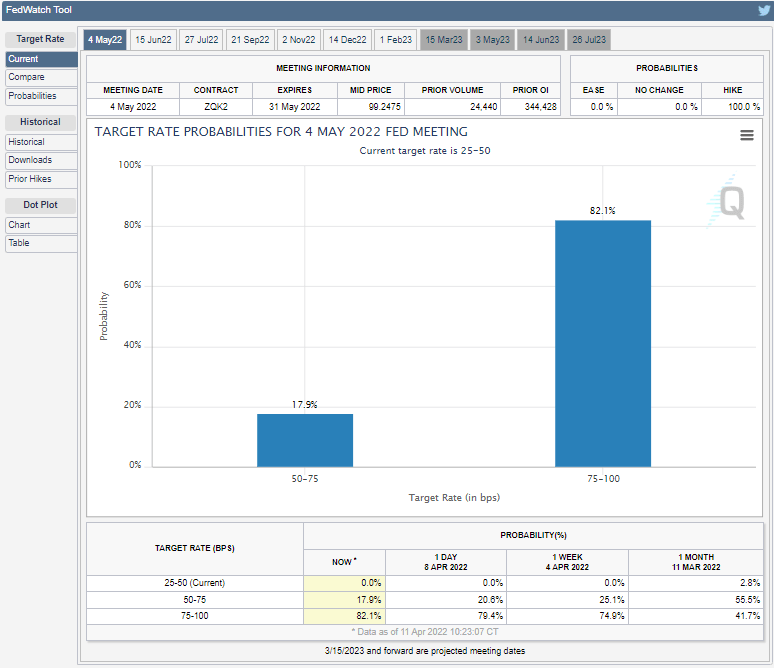The image size is (774, 668).
Task: Switch to the 27 Jul22 meeting tab
Action: click(x=201, y=40)
